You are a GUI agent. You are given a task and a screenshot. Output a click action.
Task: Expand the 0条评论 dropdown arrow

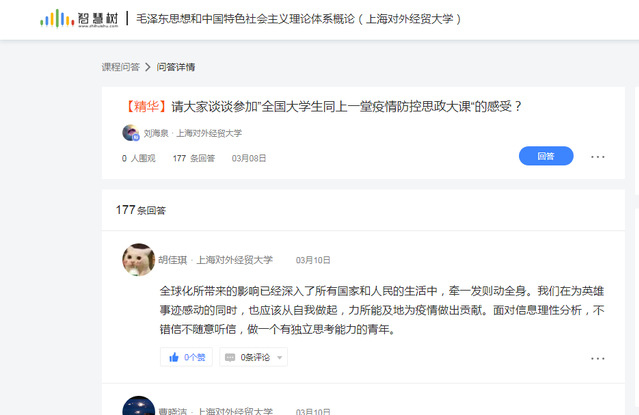click(x=280, y=358)
